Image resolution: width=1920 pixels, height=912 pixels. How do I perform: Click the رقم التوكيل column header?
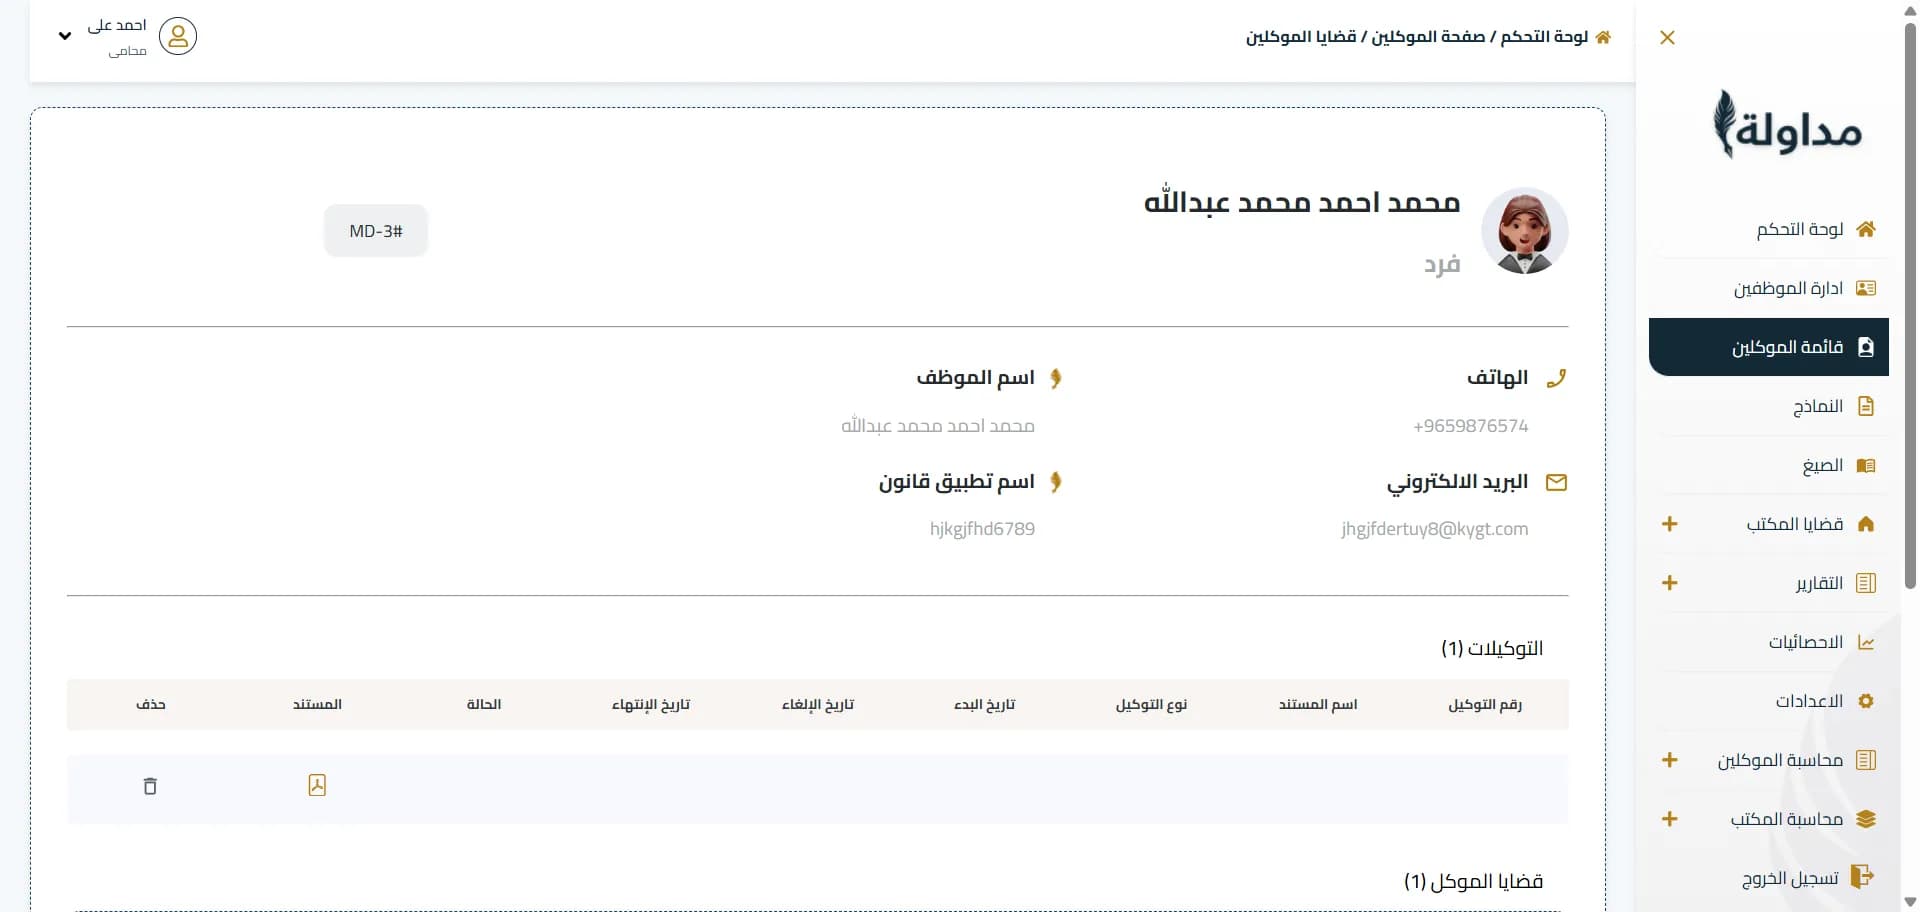tap(1485, 704)
